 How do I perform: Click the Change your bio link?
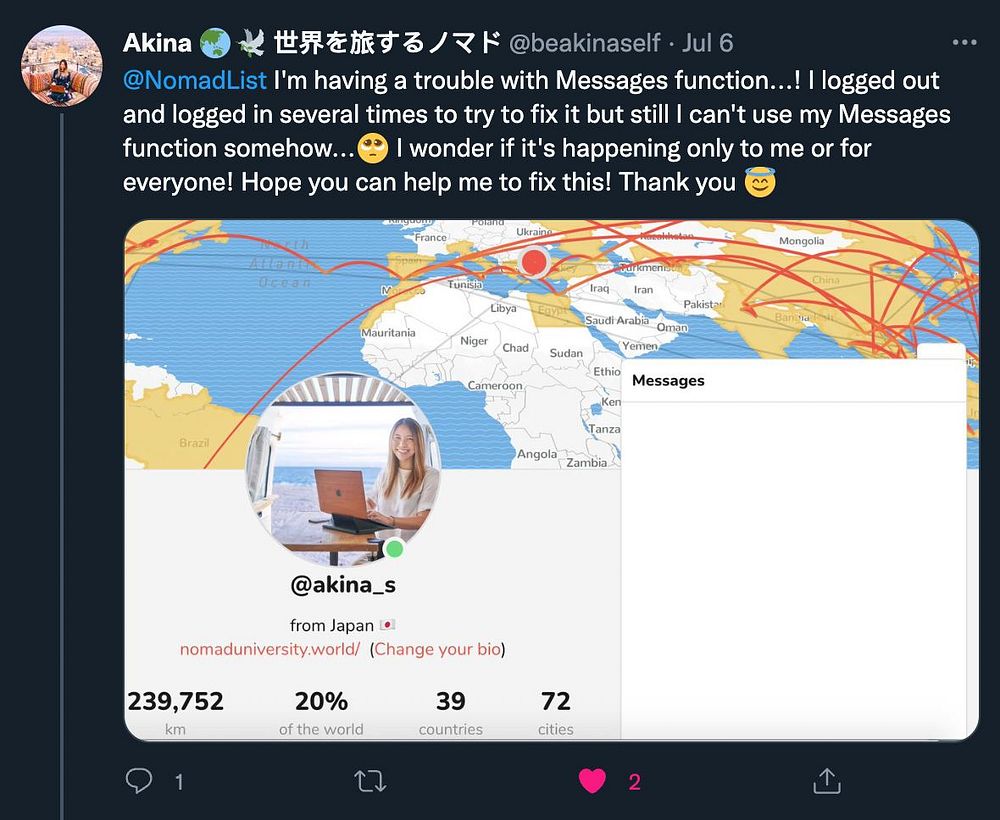(x=437, y=649)
